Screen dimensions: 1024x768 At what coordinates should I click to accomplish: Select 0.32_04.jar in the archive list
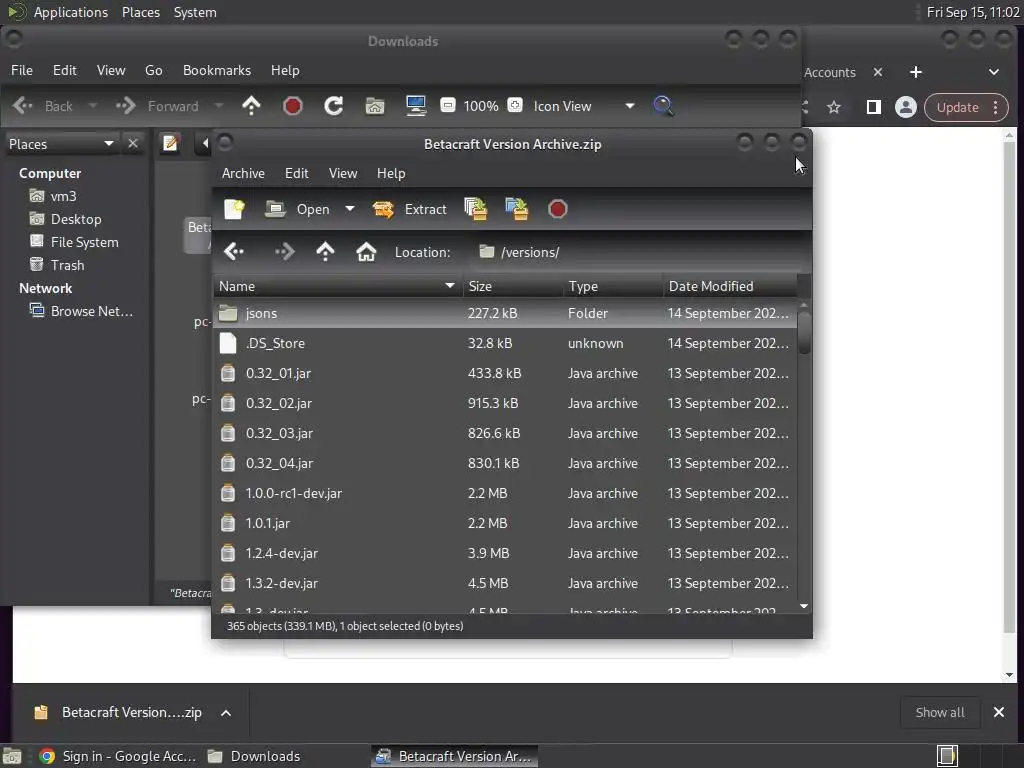click(505, 464)
